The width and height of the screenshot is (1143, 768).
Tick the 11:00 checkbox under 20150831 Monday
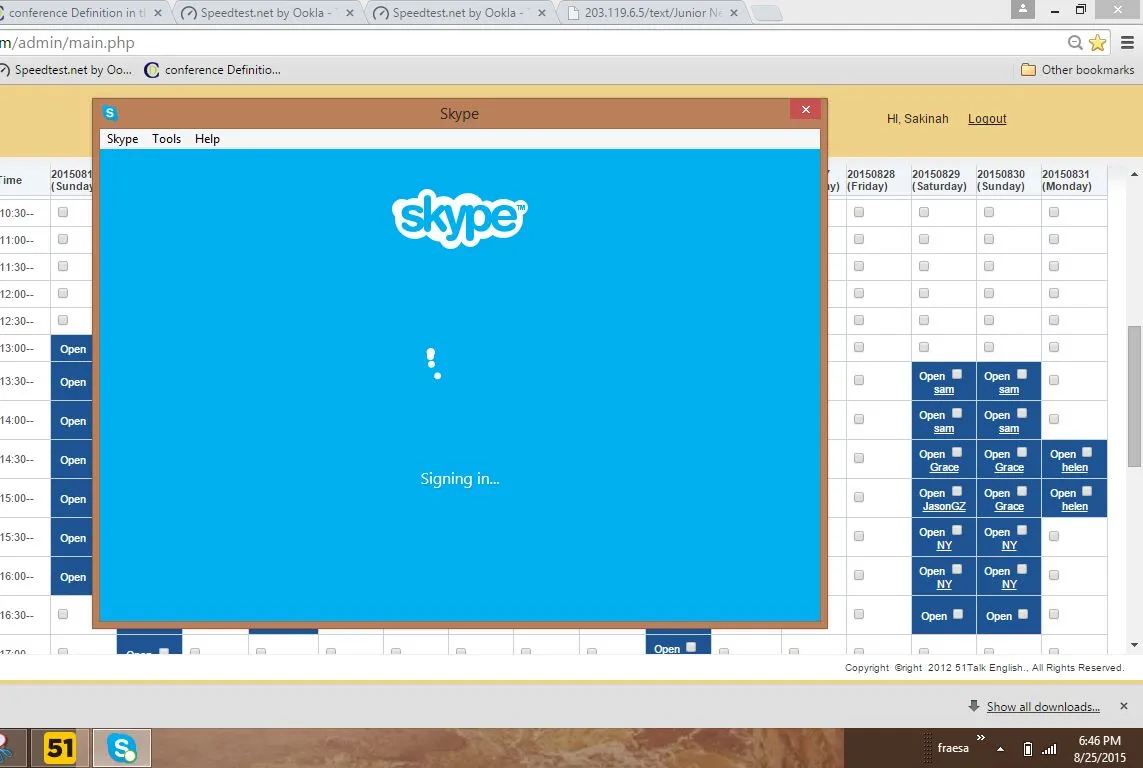click(x=1054, y=240)
